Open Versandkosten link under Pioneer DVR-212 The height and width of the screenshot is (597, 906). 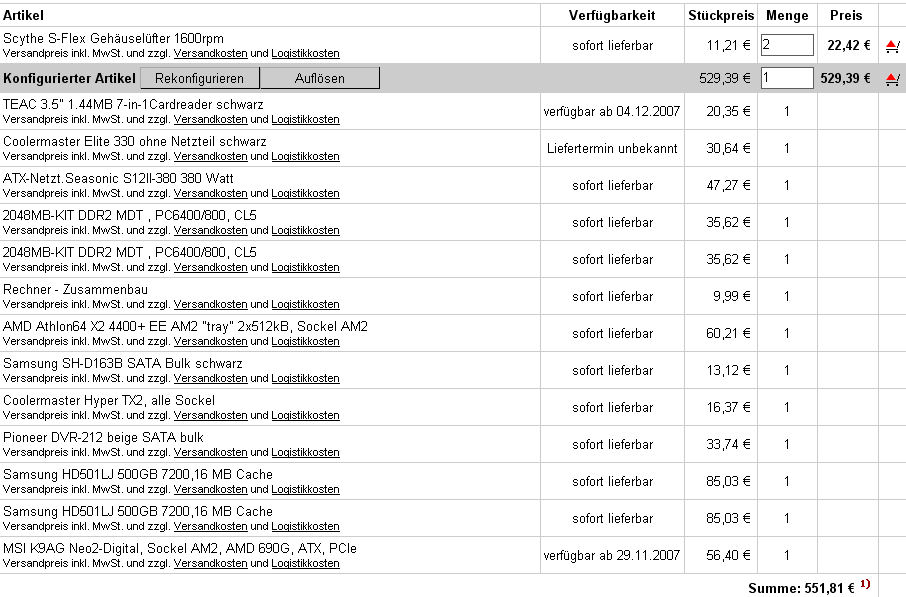point(210,452)
